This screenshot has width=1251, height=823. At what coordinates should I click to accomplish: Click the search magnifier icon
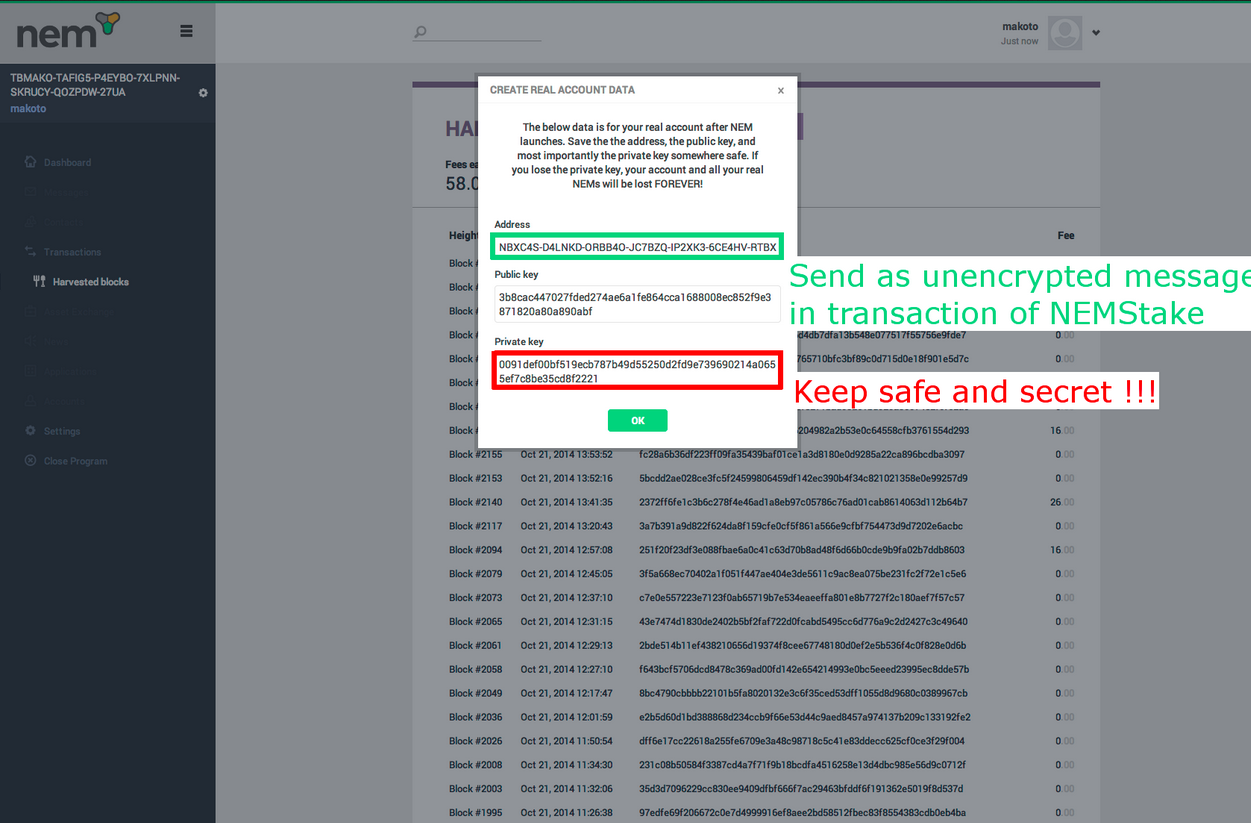421,32
